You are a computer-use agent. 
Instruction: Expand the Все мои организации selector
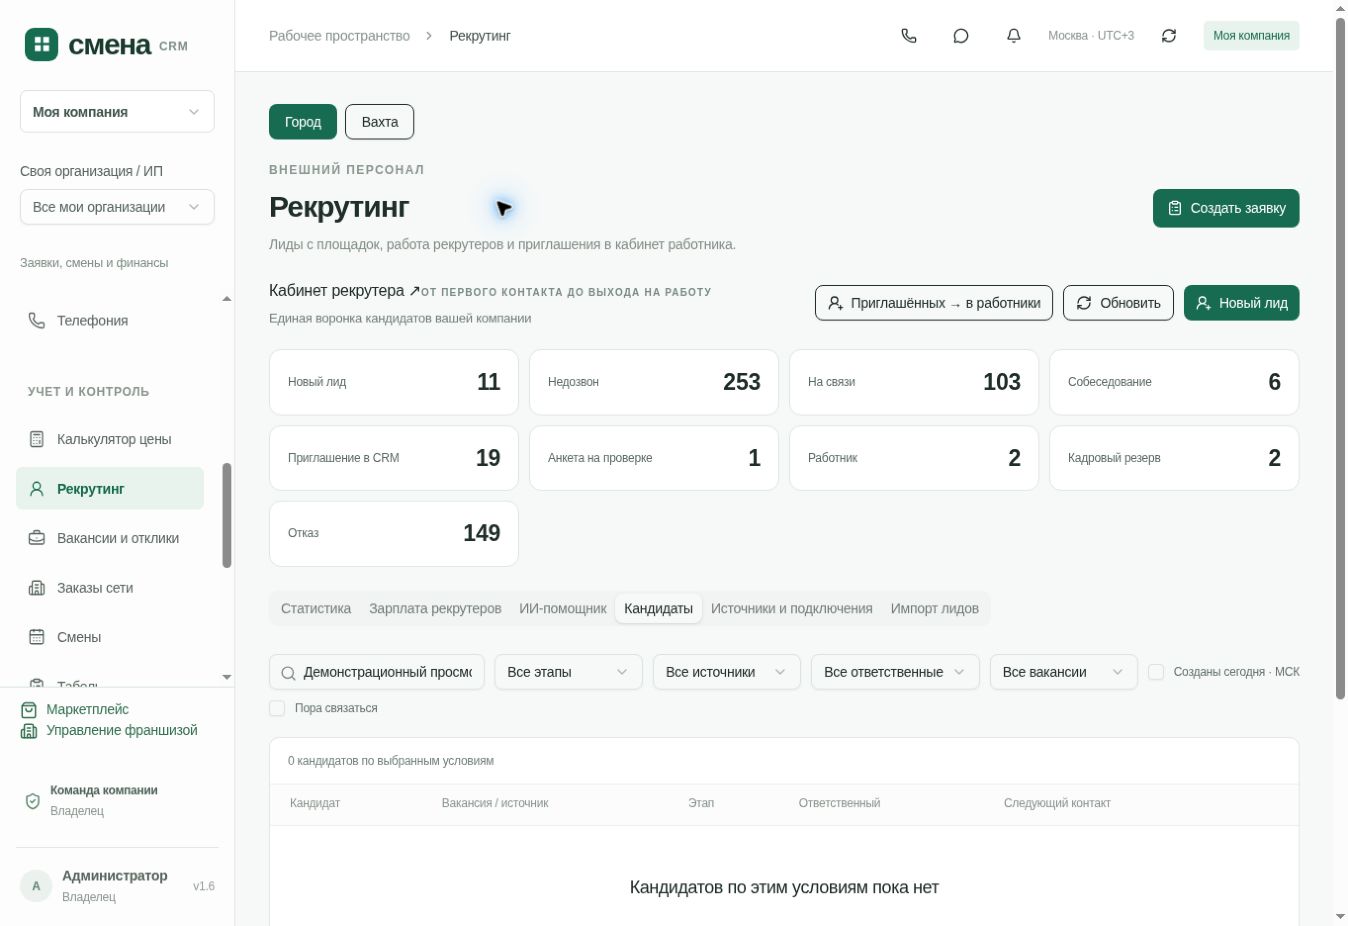point(117,207)
